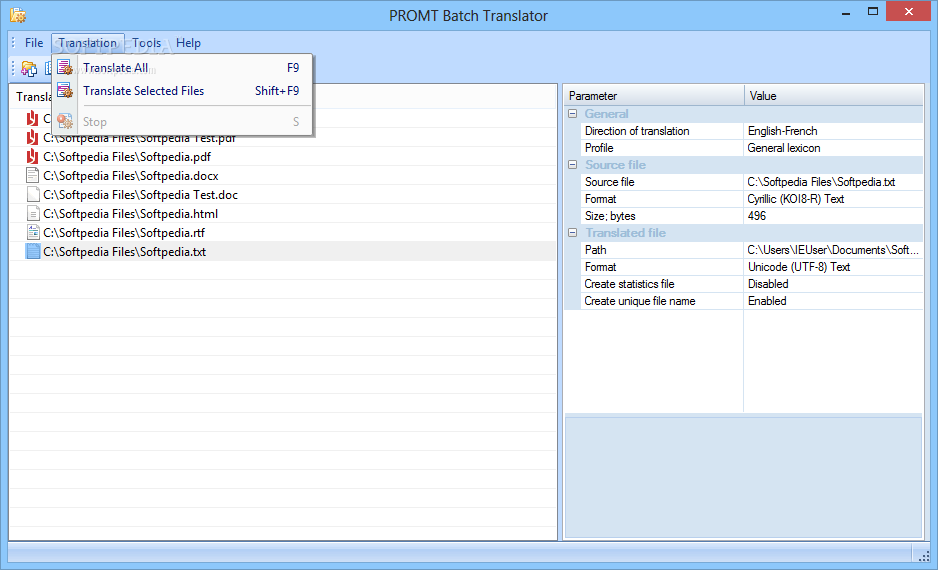Click the Direction of translation parameter label

(x=637, y=131)
